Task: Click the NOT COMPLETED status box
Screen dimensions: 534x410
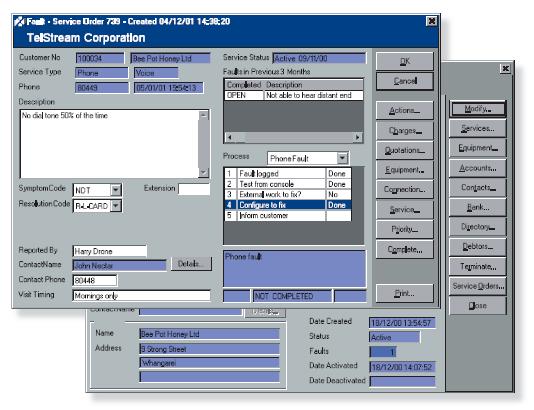Action: coord(292,296)
